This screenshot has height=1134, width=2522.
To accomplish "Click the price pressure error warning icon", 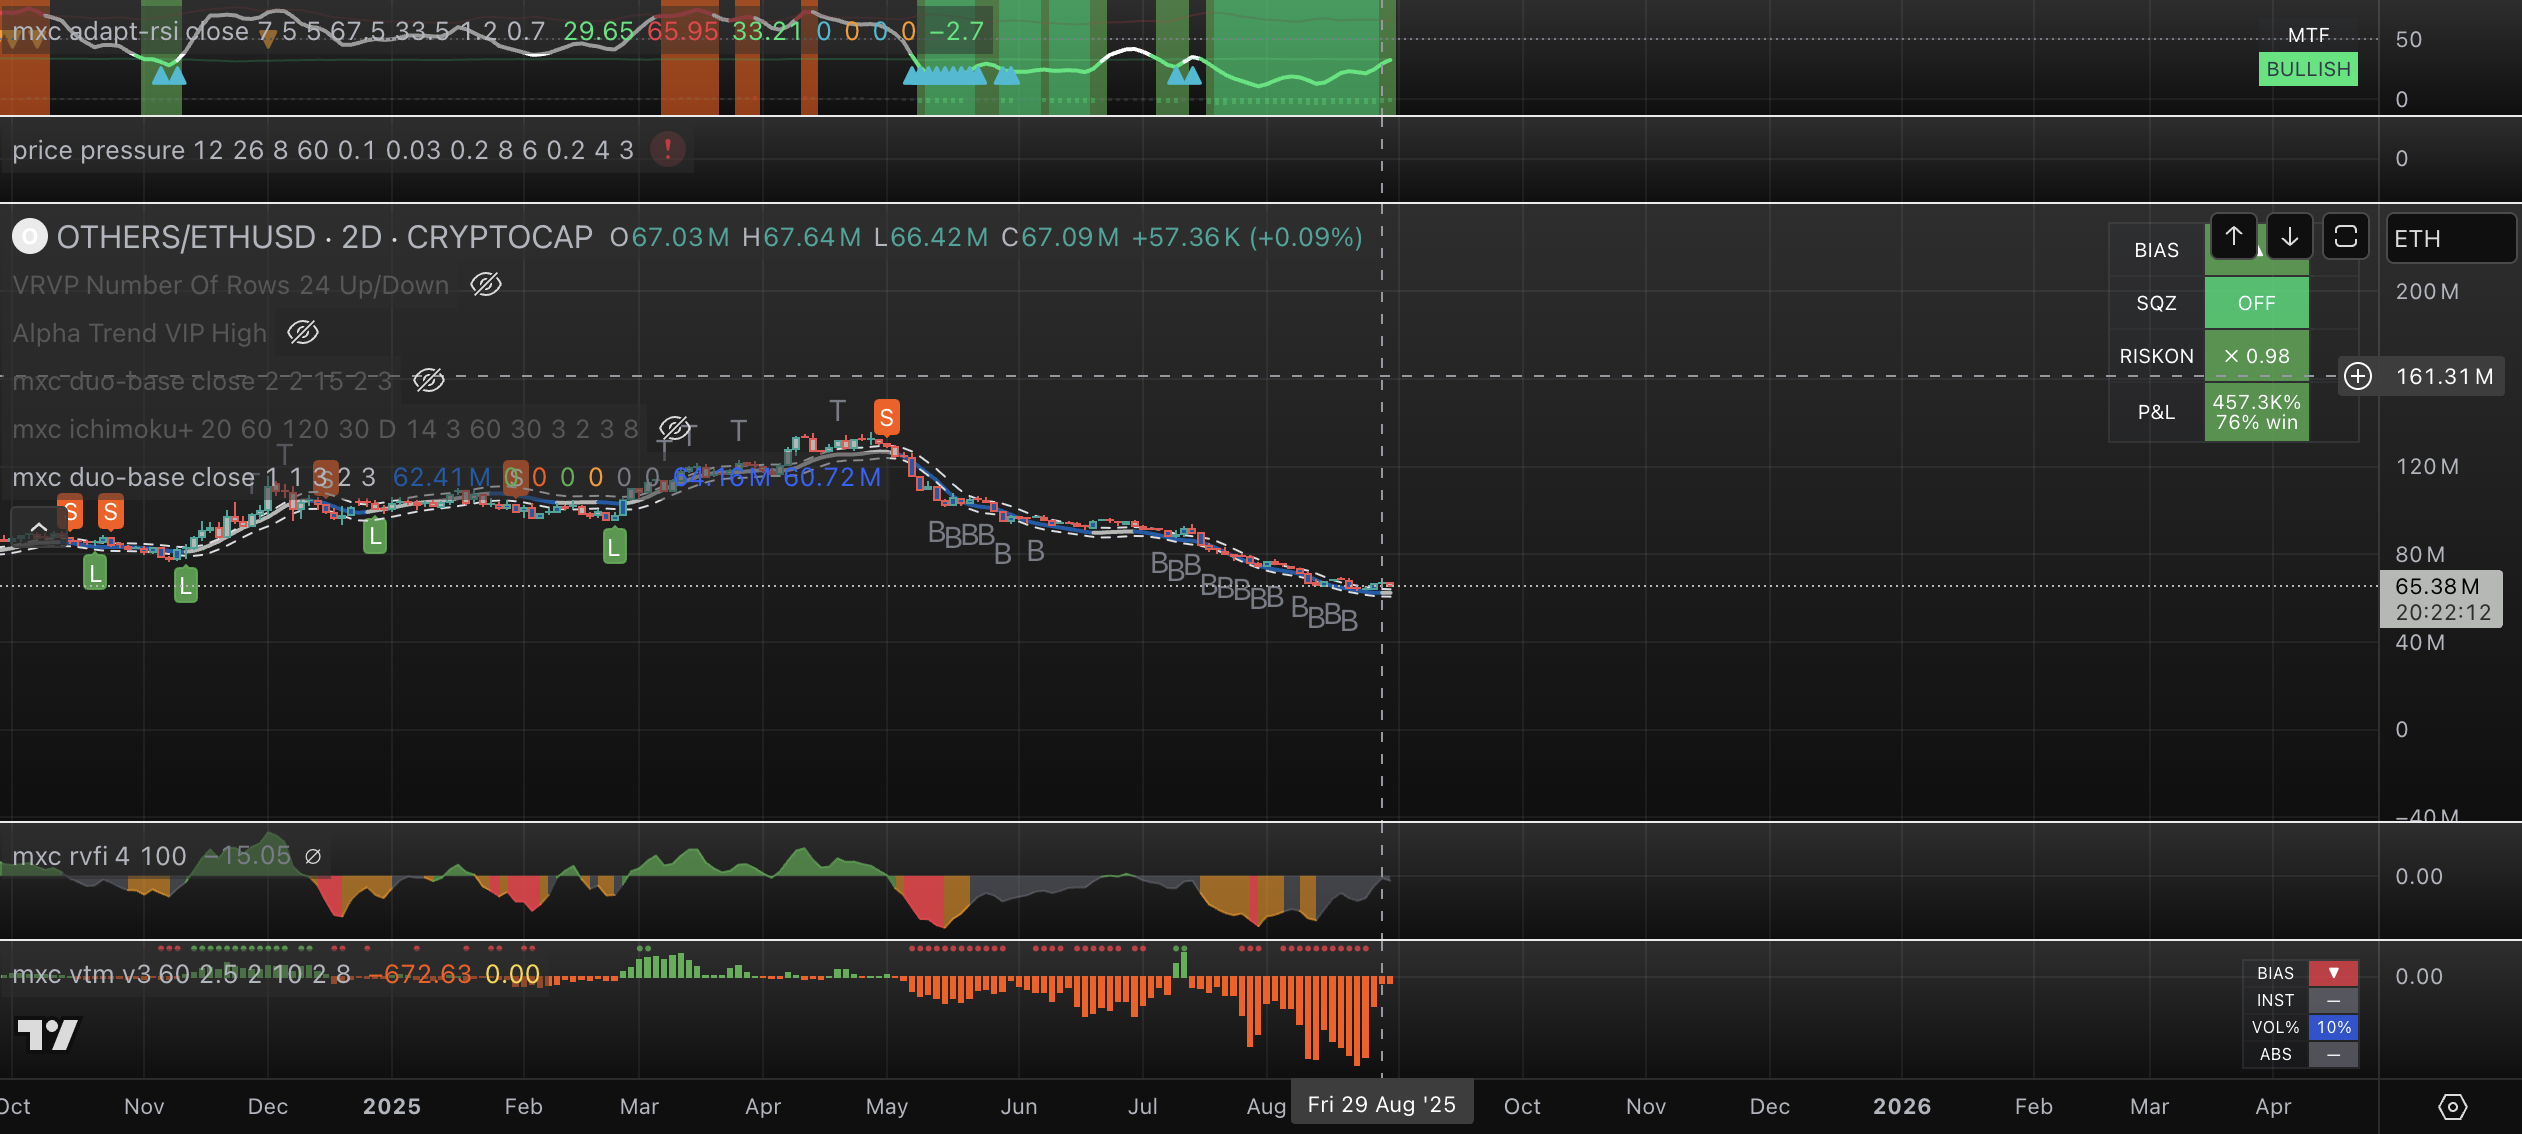I will click(667, 150).
